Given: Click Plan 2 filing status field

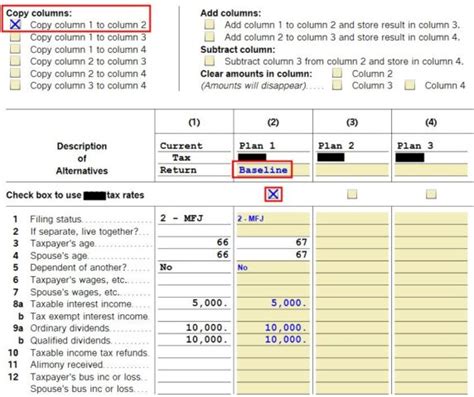Looking at the screenshot, I should pos(352,219).
